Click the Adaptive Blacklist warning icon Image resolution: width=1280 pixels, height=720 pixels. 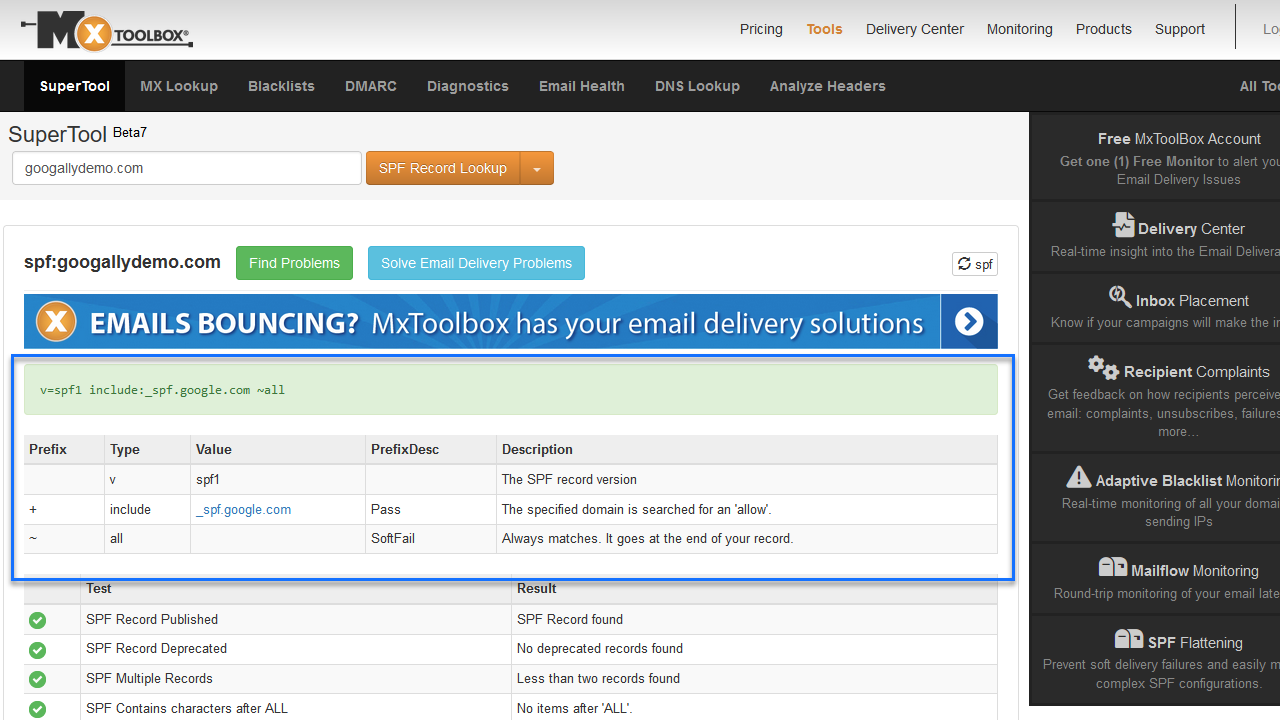1079,477
